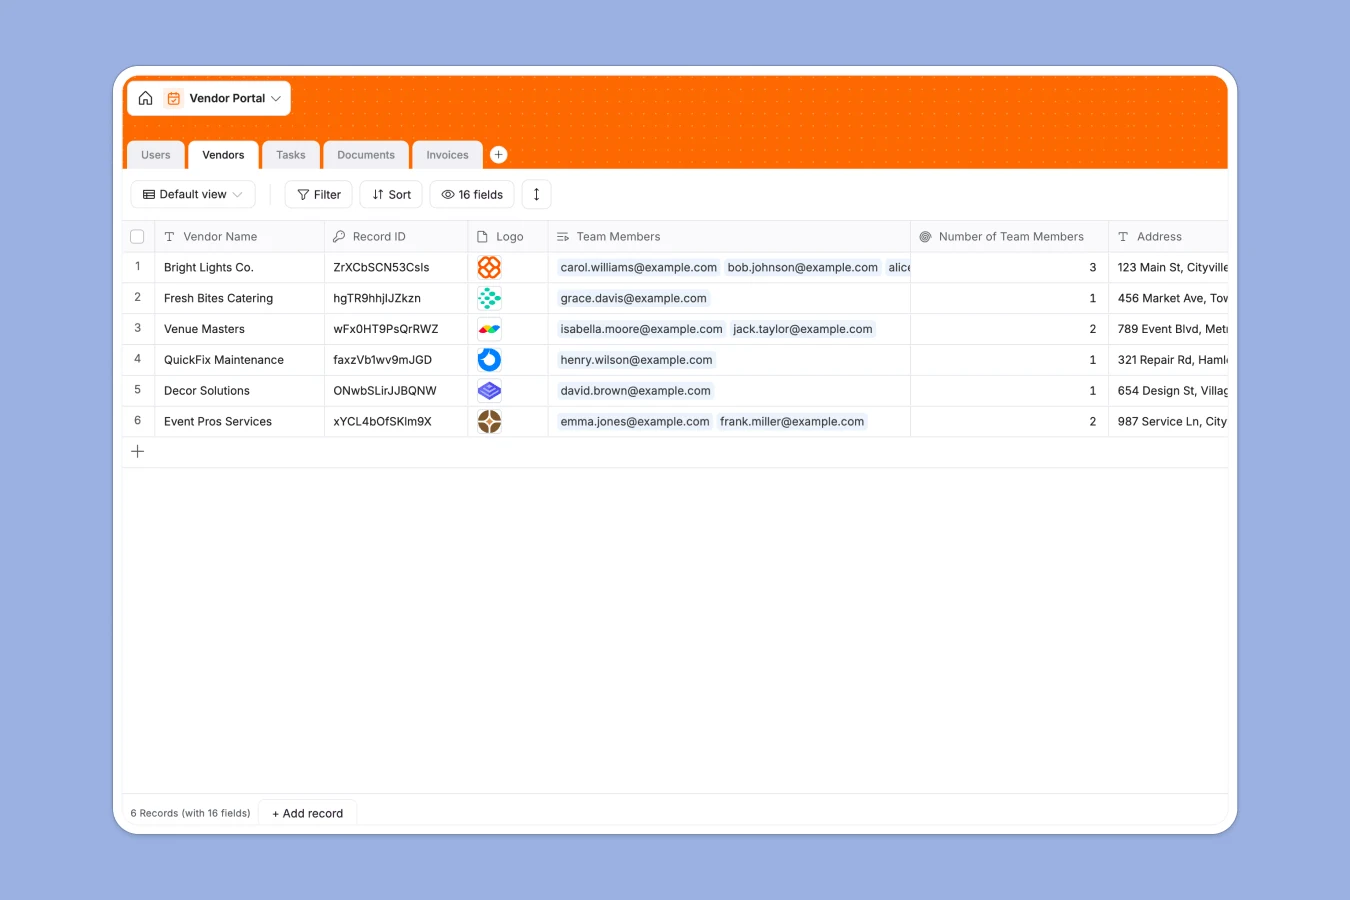Click the Fresh Bites Catering logo
The height and width of the screenshot is (900, 1350).
tap(489, 298)
